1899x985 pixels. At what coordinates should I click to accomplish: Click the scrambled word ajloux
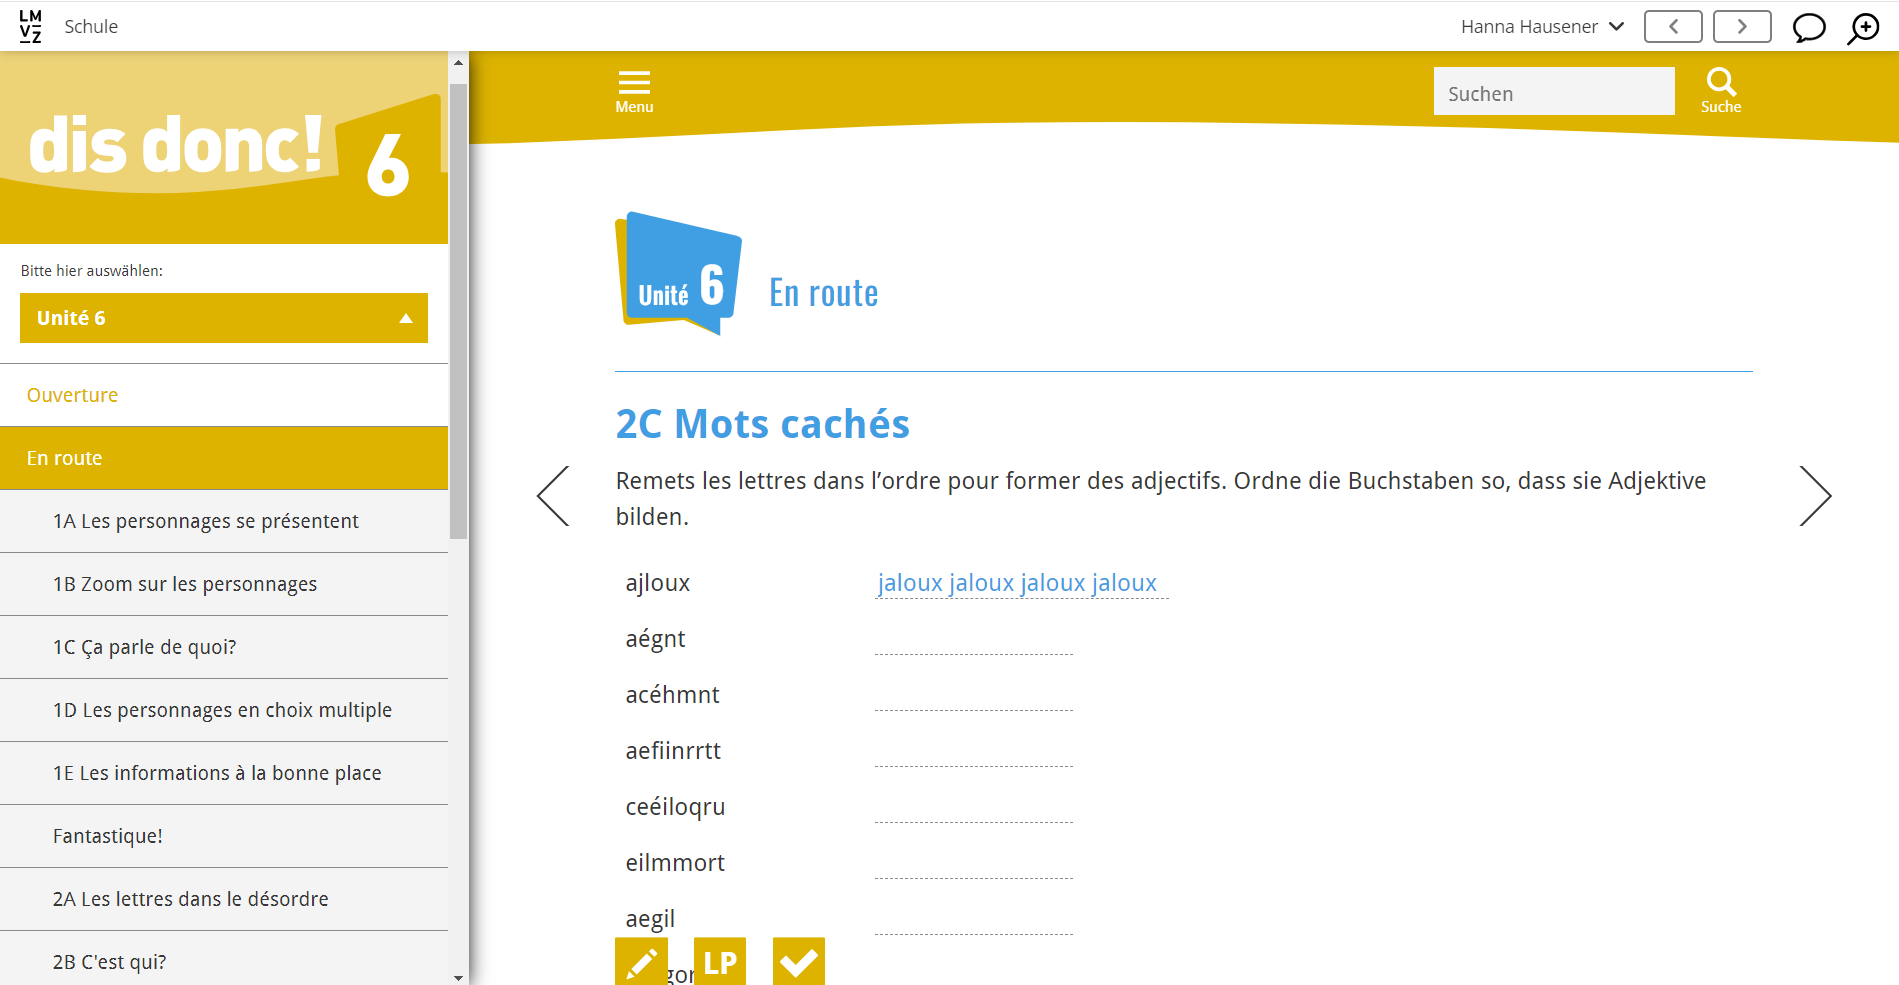pyautogui.click(x=658, y=584)
